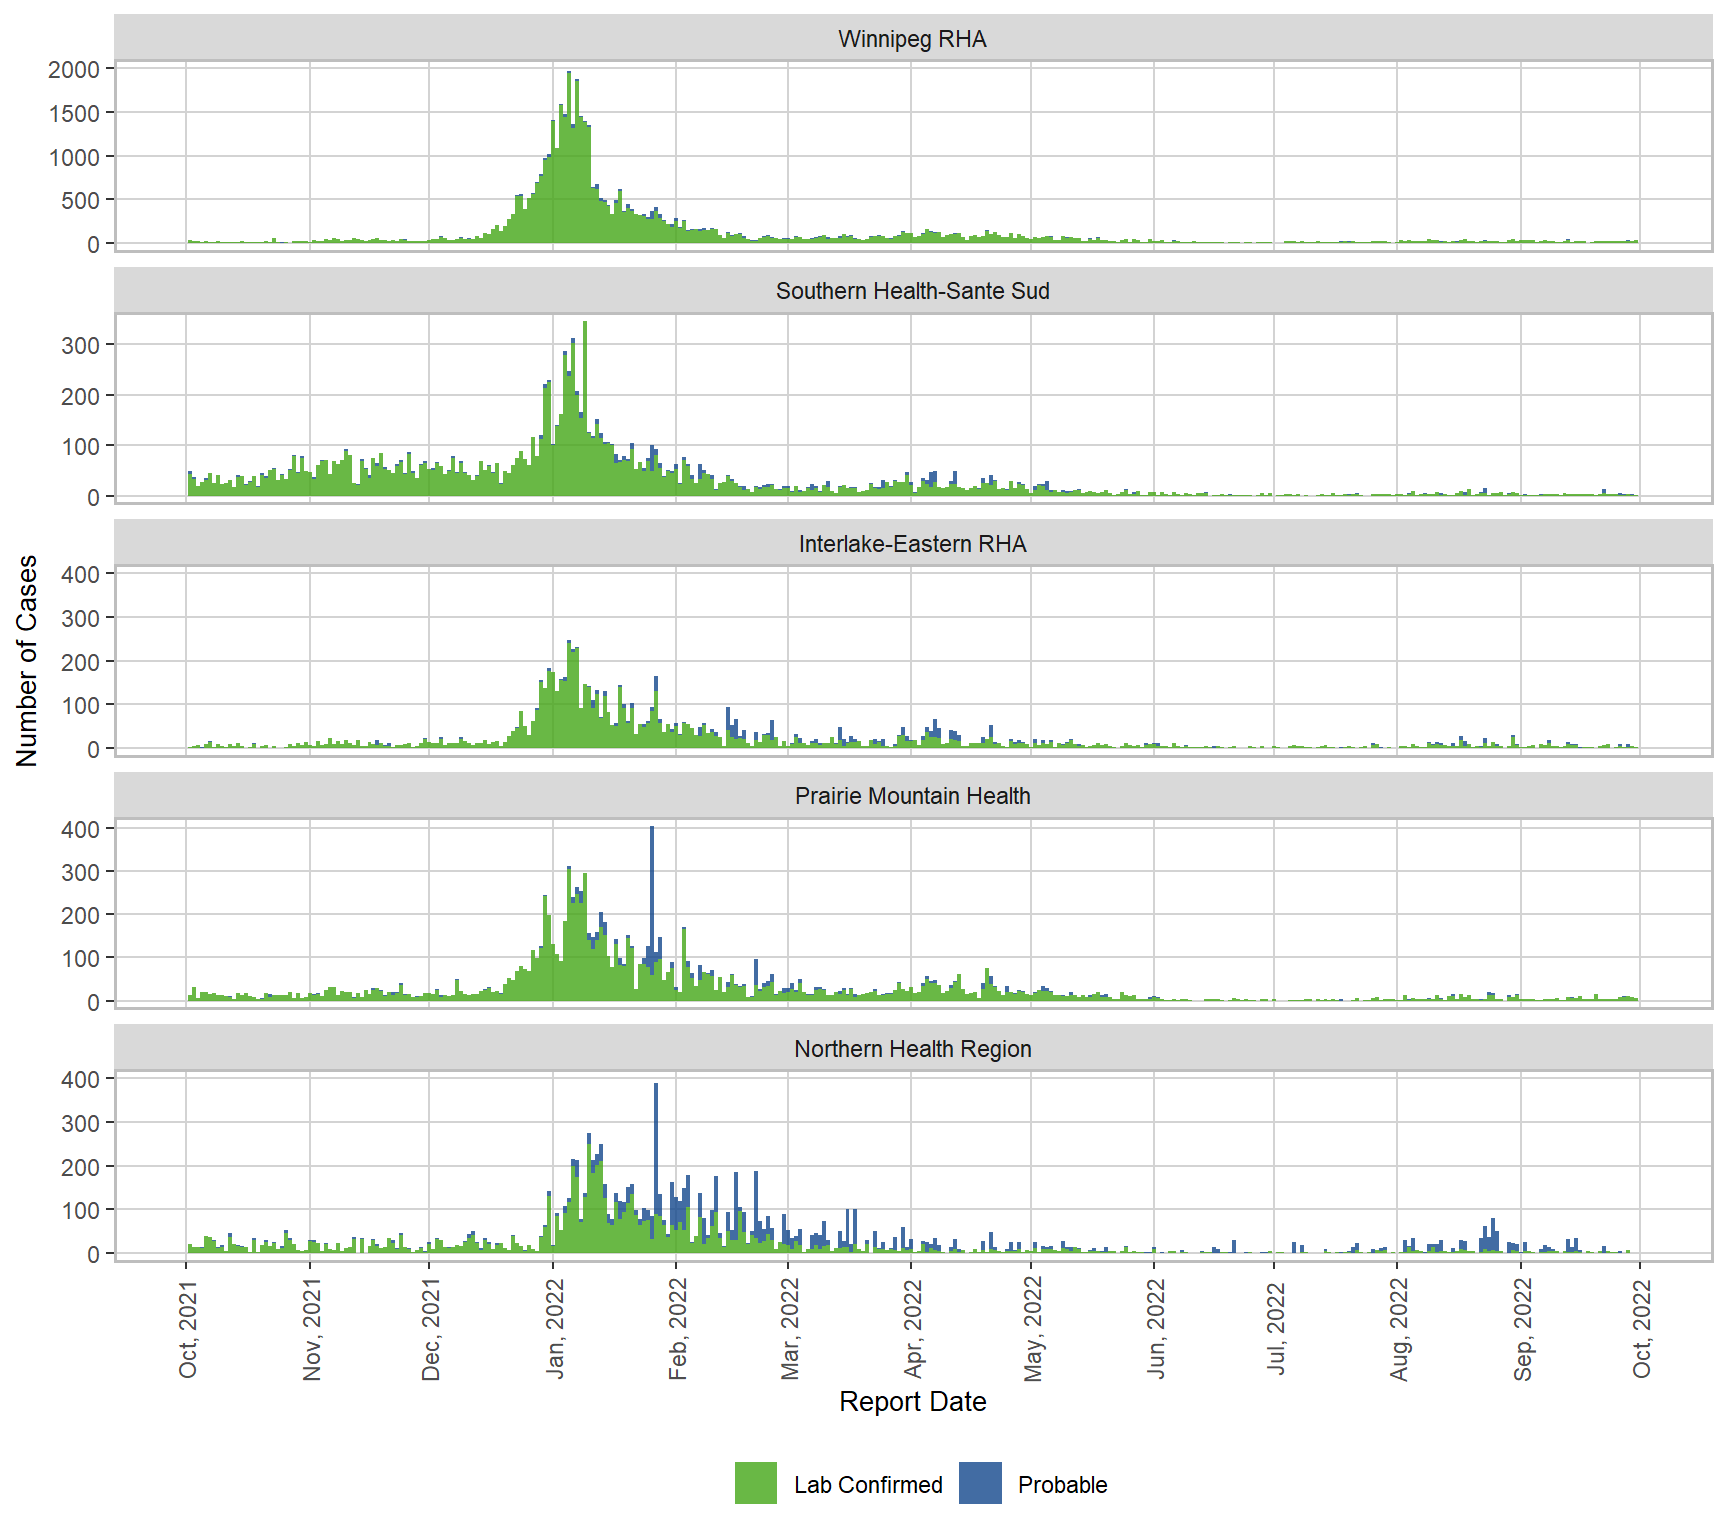Click the Northern Health Region panel header
The image size is (1728, 1536).
click(912, 1049)
